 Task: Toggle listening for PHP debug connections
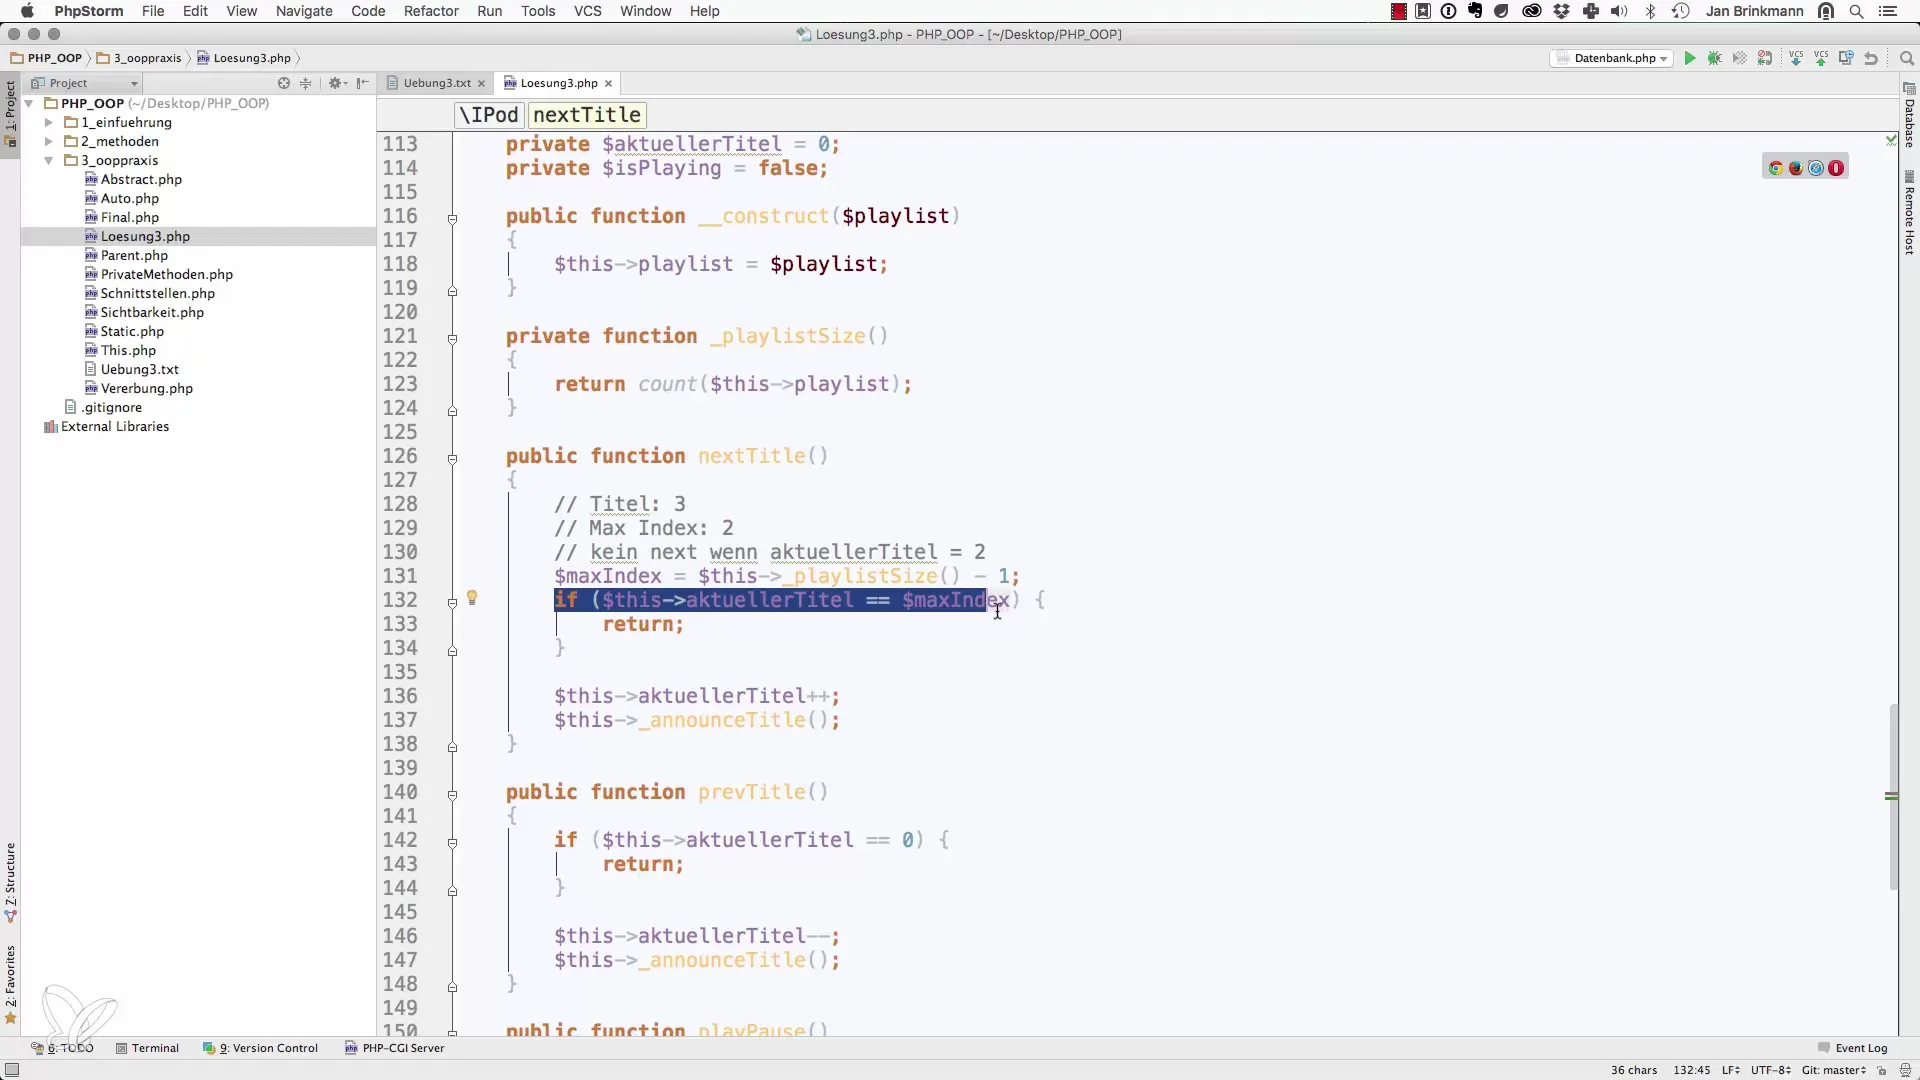point(1765,58)
